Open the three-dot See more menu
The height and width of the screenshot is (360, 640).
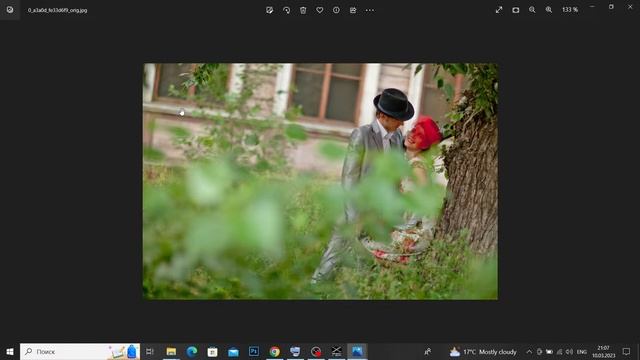click(370, 10)
